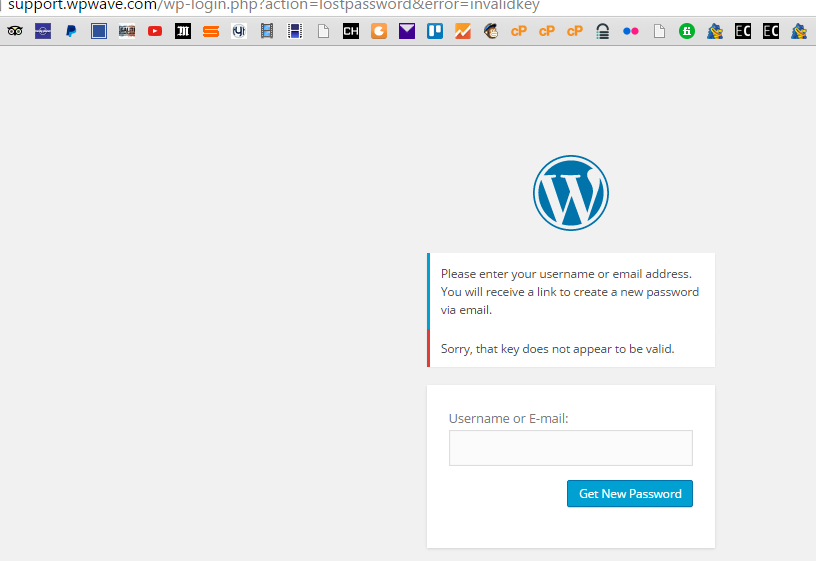816x561 pixels.
Task: Click the light blue film strip bookmark
Action: click(x=267, y=31)
